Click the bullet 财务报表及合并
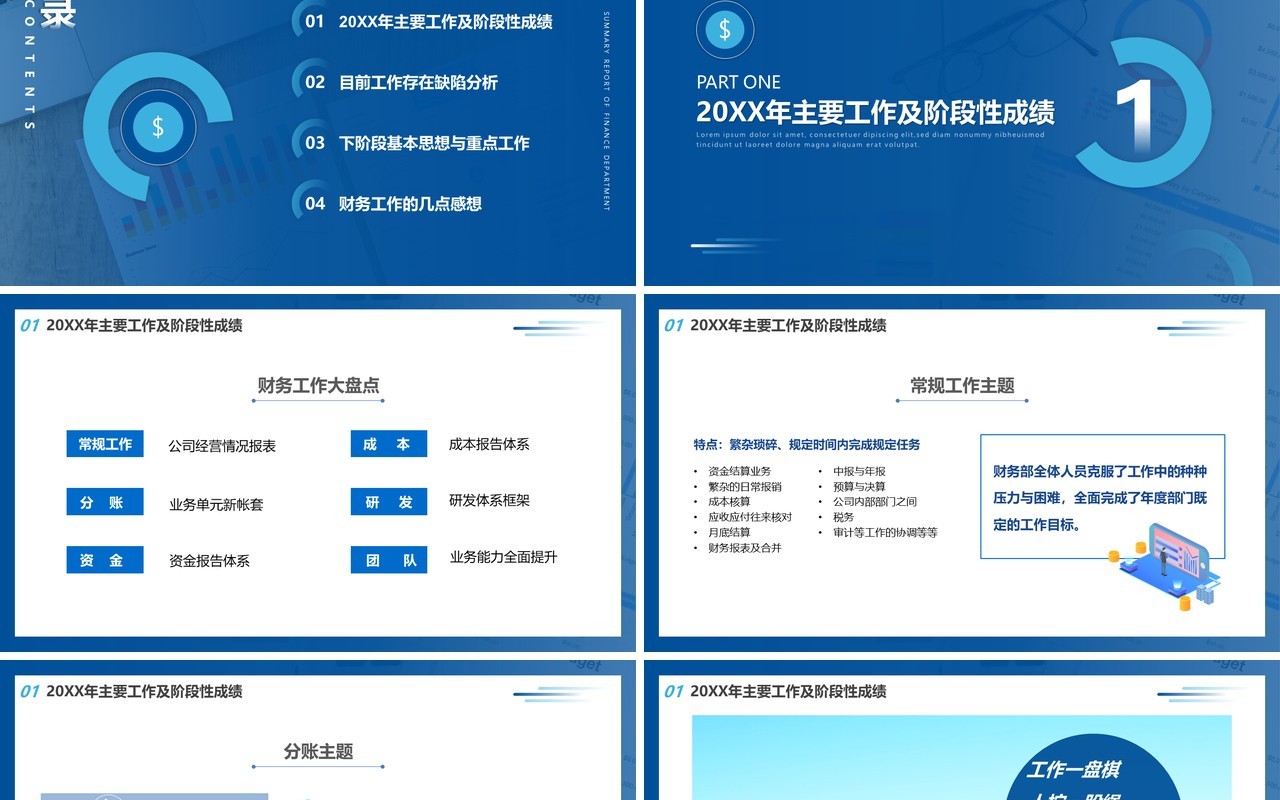 coord(745,548)
